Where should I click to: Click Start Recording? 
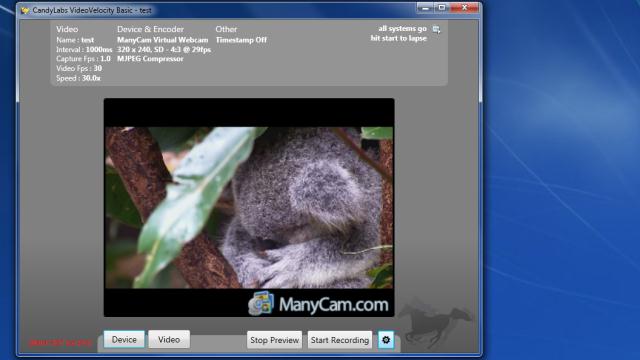(340, 340)
